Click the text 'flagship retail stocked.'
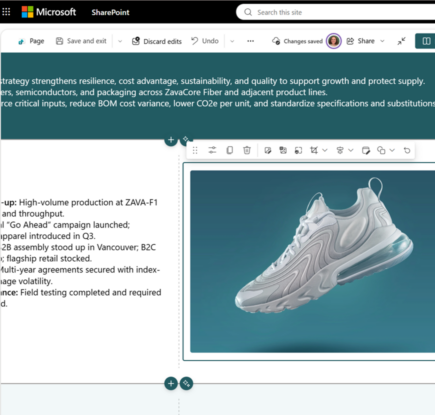 (x=49, y=259)
